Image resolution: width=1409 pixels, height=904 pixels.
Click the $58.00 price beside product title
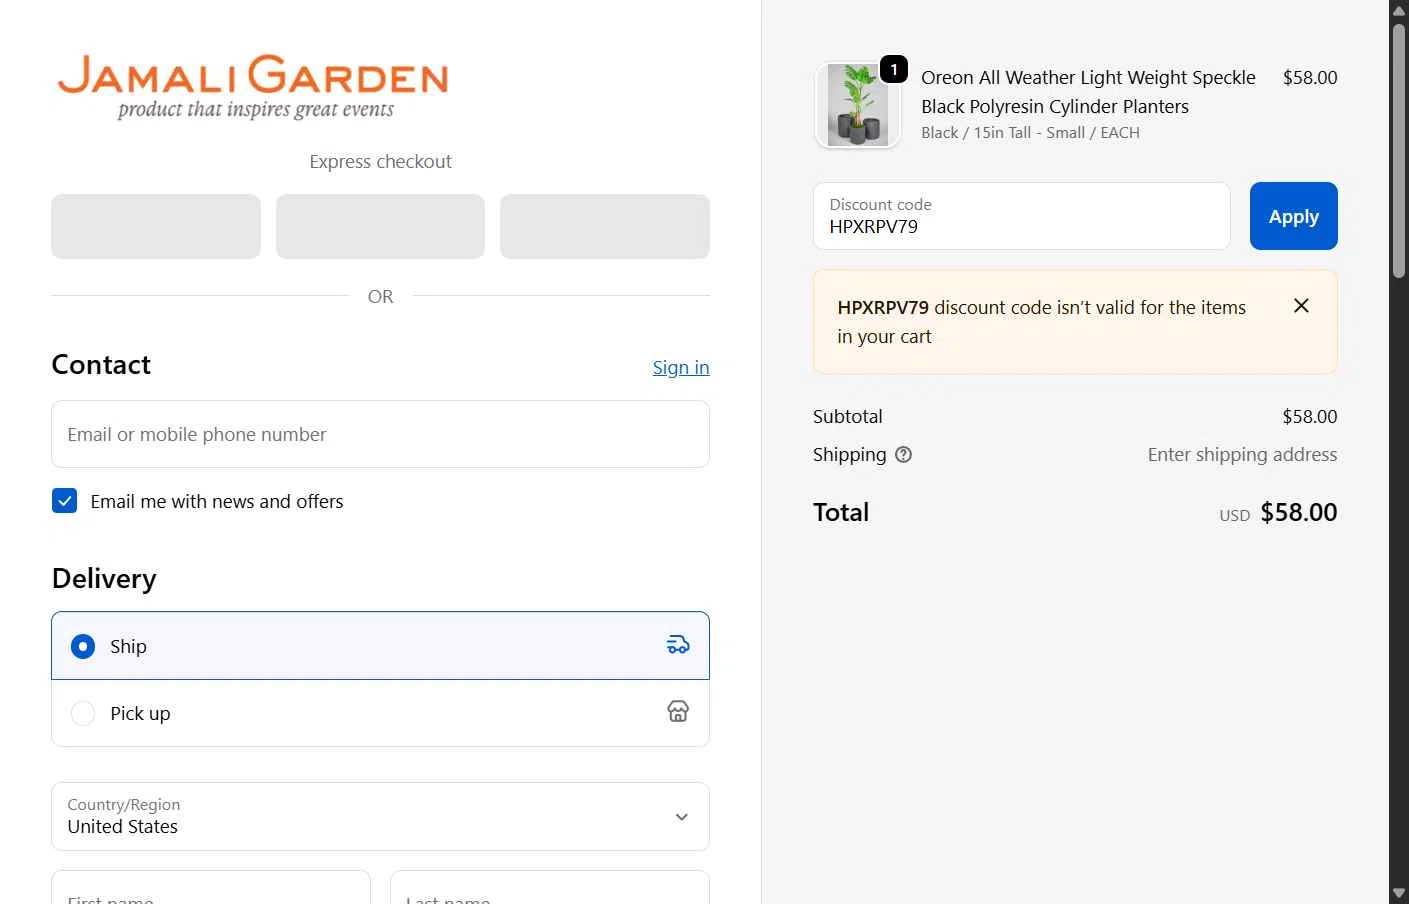[x=1310, y=78]
